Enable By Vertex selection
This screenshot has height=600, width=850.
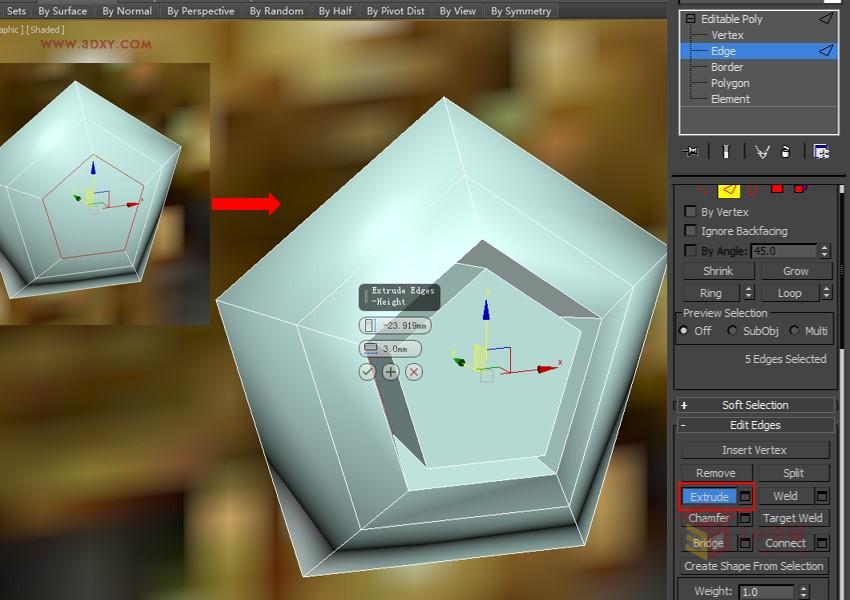click(689, 211)
